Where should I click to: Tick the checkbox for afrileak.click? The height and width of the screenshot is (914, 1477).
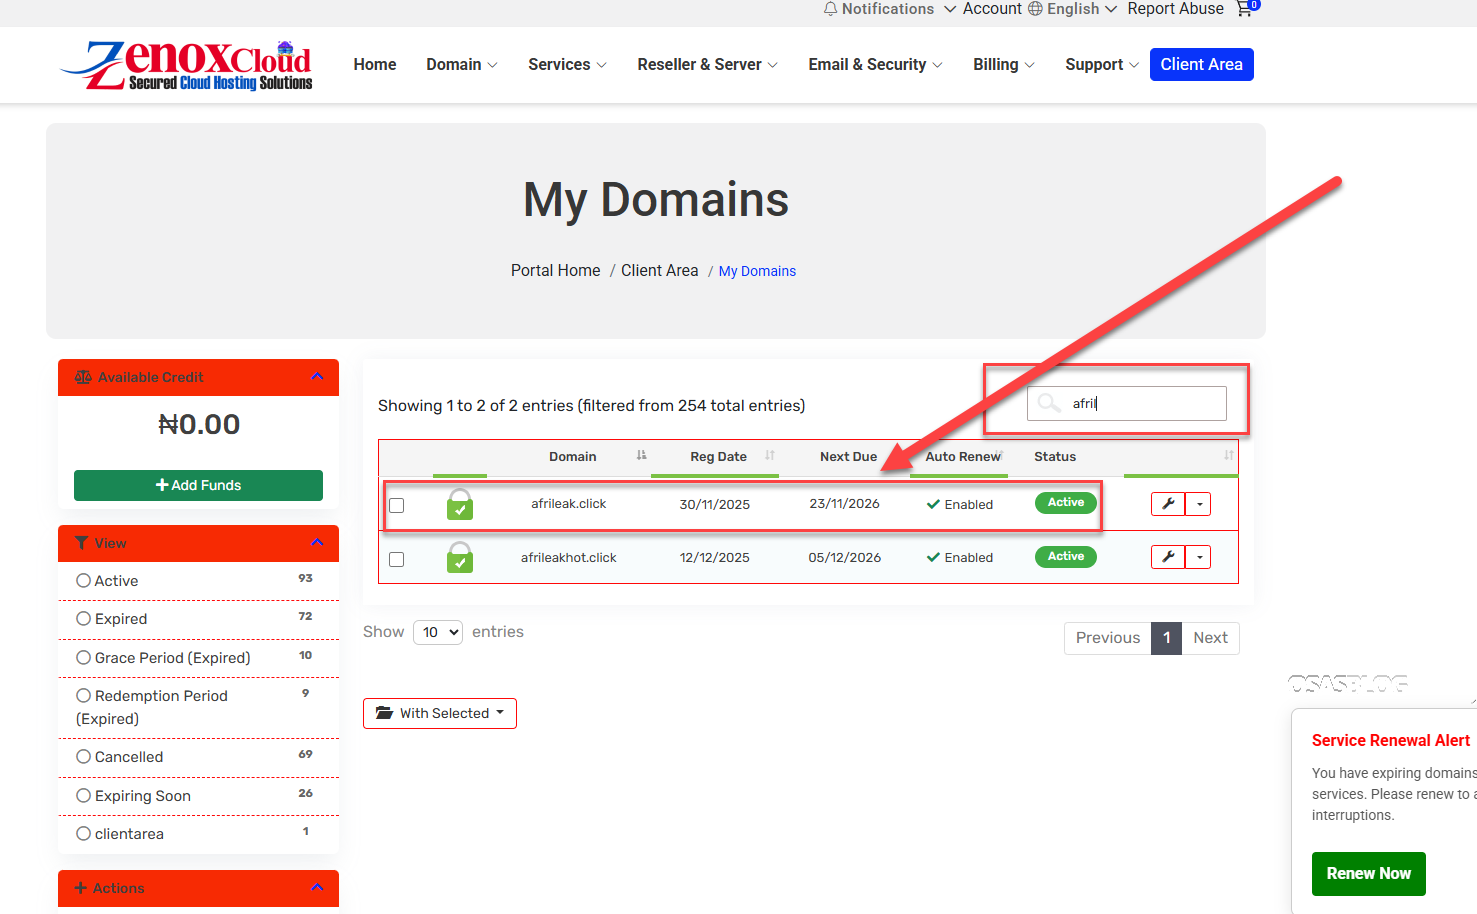(x=397, y=505)
